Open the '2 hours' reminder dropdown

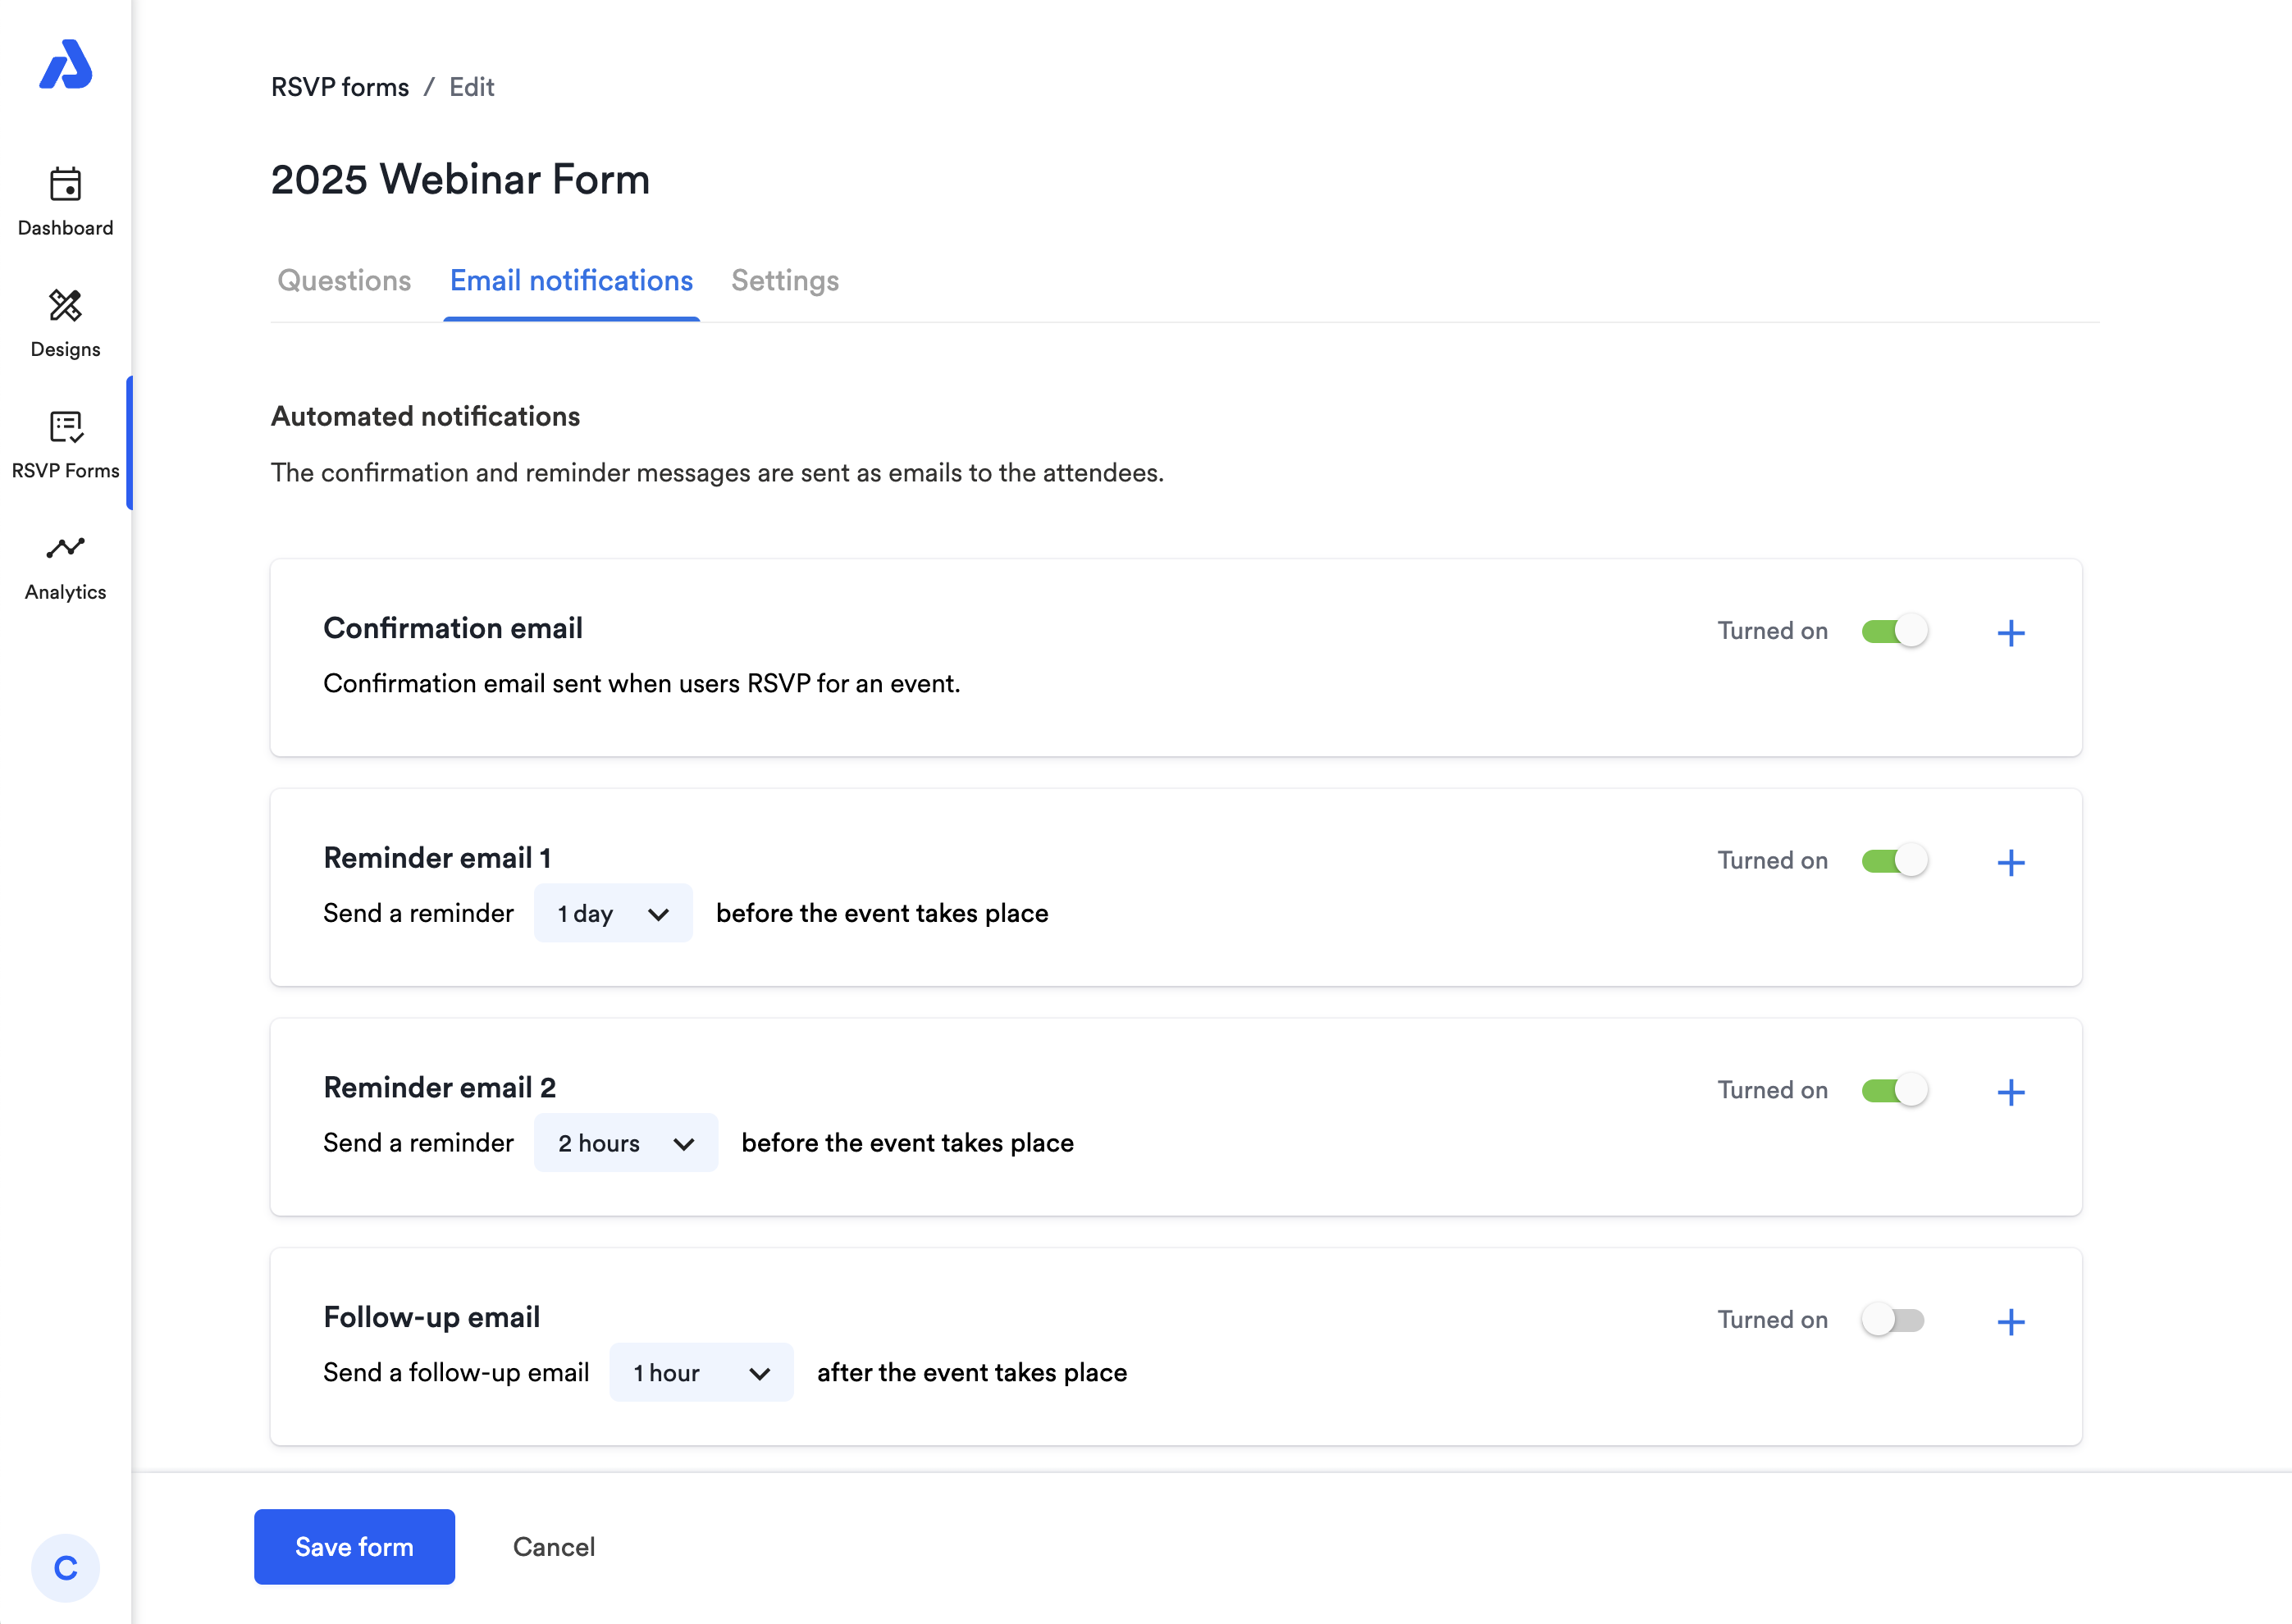[x=626, y=1143]
